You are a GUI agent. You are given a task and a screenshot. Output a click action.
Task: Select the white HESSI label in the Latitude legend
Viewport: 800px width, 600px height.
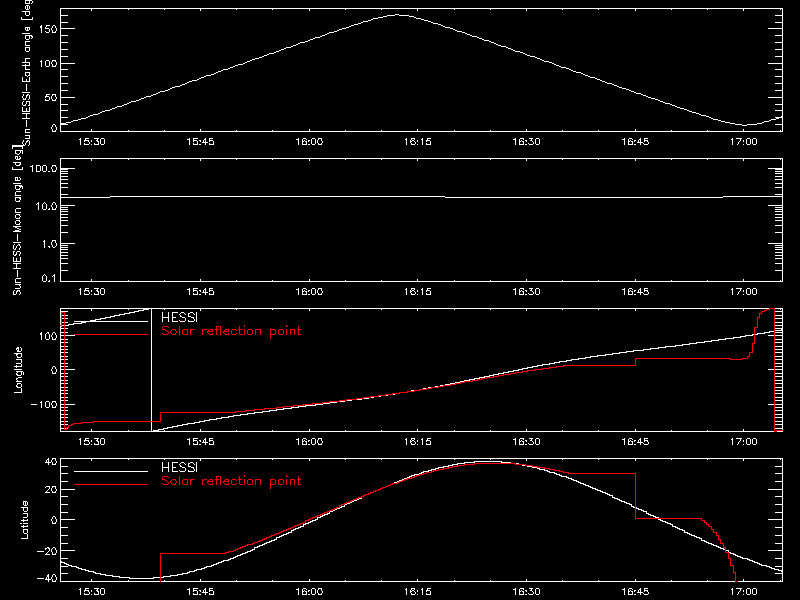[179, 467]
